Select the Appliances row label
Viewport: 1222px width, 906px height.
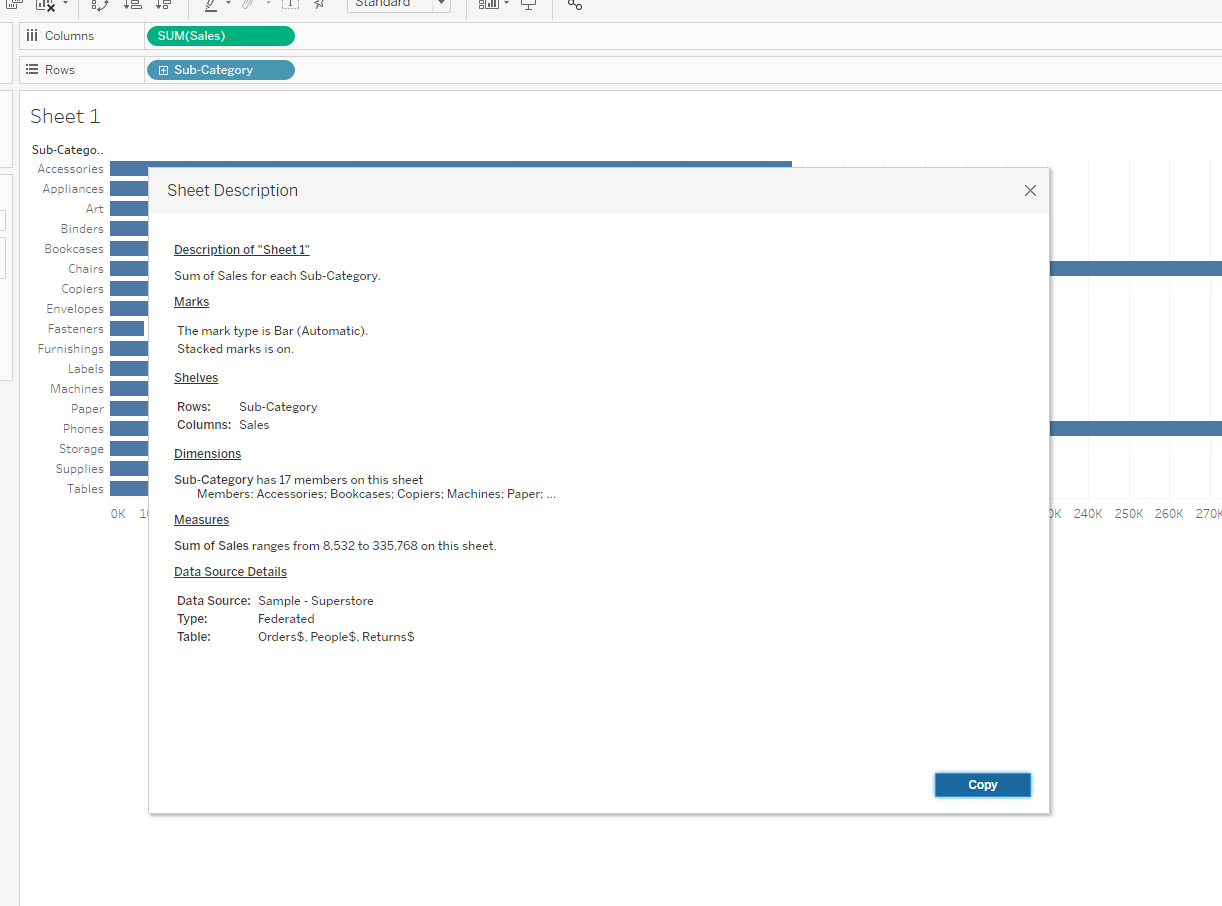tap(73, 189)
